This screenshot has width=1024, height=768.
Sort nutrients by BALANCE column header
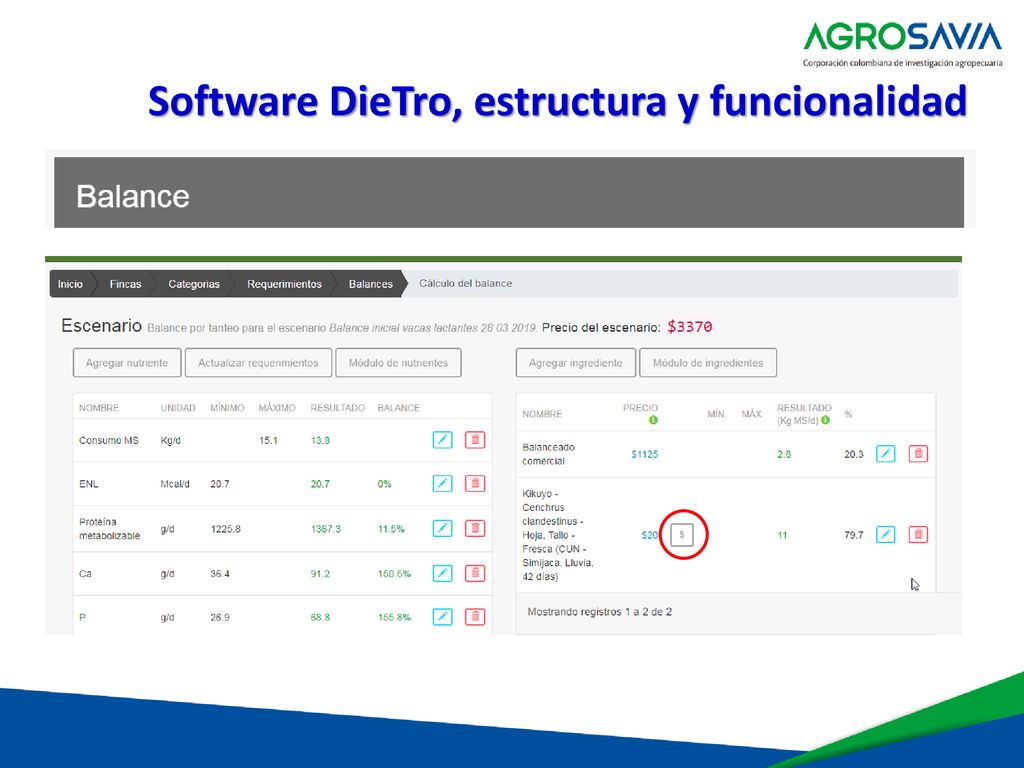tap(398, 408)
